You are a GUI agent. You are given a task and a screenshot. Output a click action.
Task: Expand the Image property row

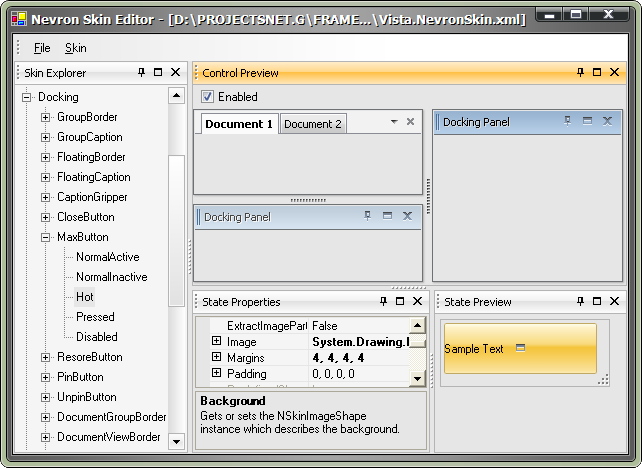pyautogui.click(x=216, y=341)
